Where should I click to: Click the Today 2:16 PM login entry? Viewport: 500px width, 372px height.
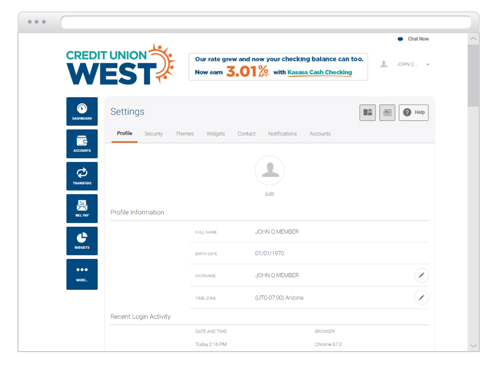click(211, 344)
